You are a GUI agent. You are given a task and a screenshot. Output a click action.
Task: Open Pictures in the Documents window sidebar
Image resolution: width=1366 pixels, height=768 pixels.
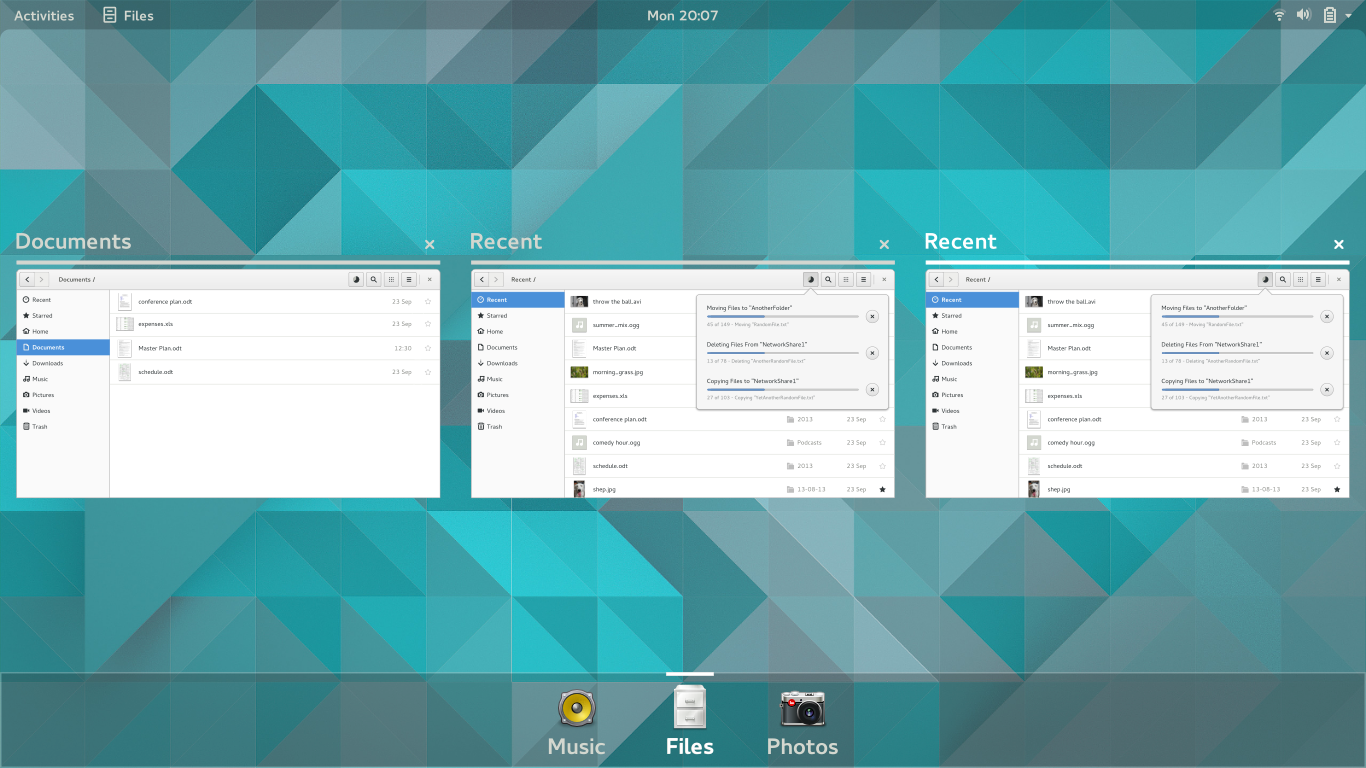(63, 395)
